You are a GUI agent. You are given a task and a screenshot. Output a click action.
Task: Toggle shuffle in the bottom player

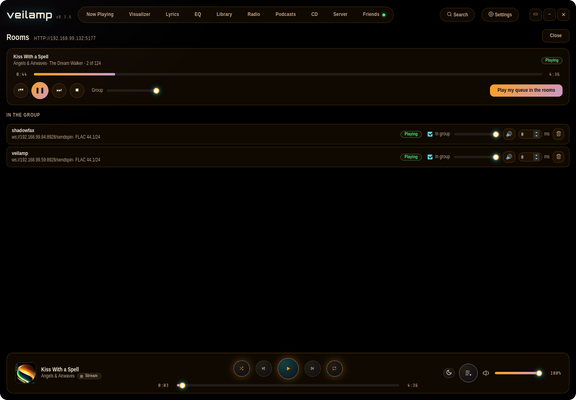[242, 368]
